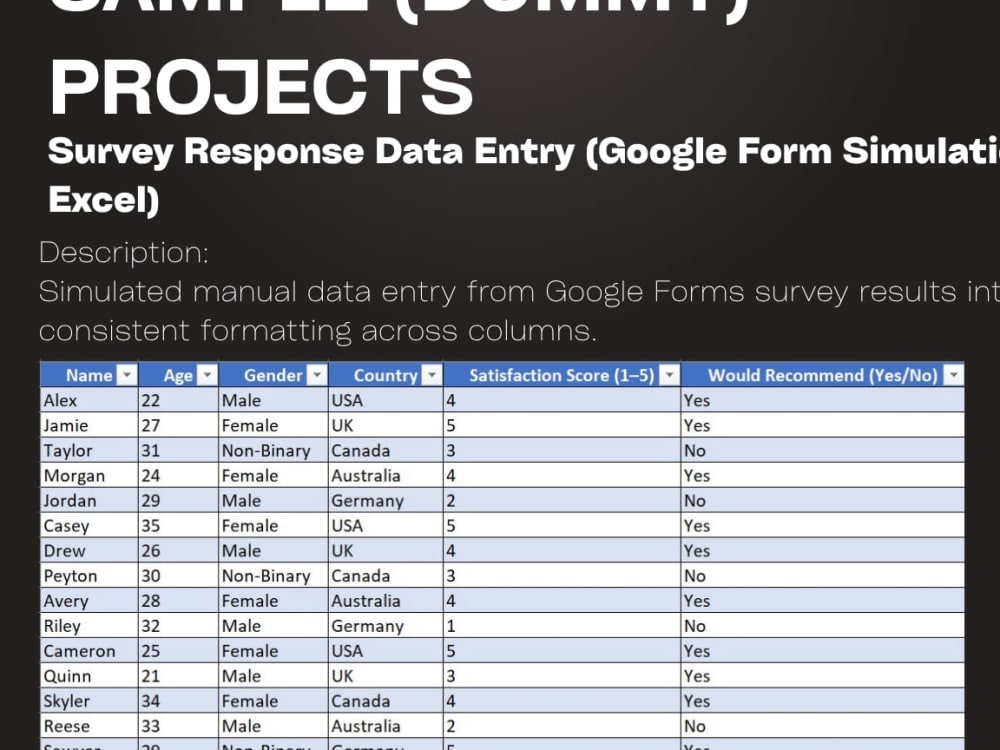Click Taylor's age cell 31
This screenshot has height=750, width=1000.
pos(178,450)
